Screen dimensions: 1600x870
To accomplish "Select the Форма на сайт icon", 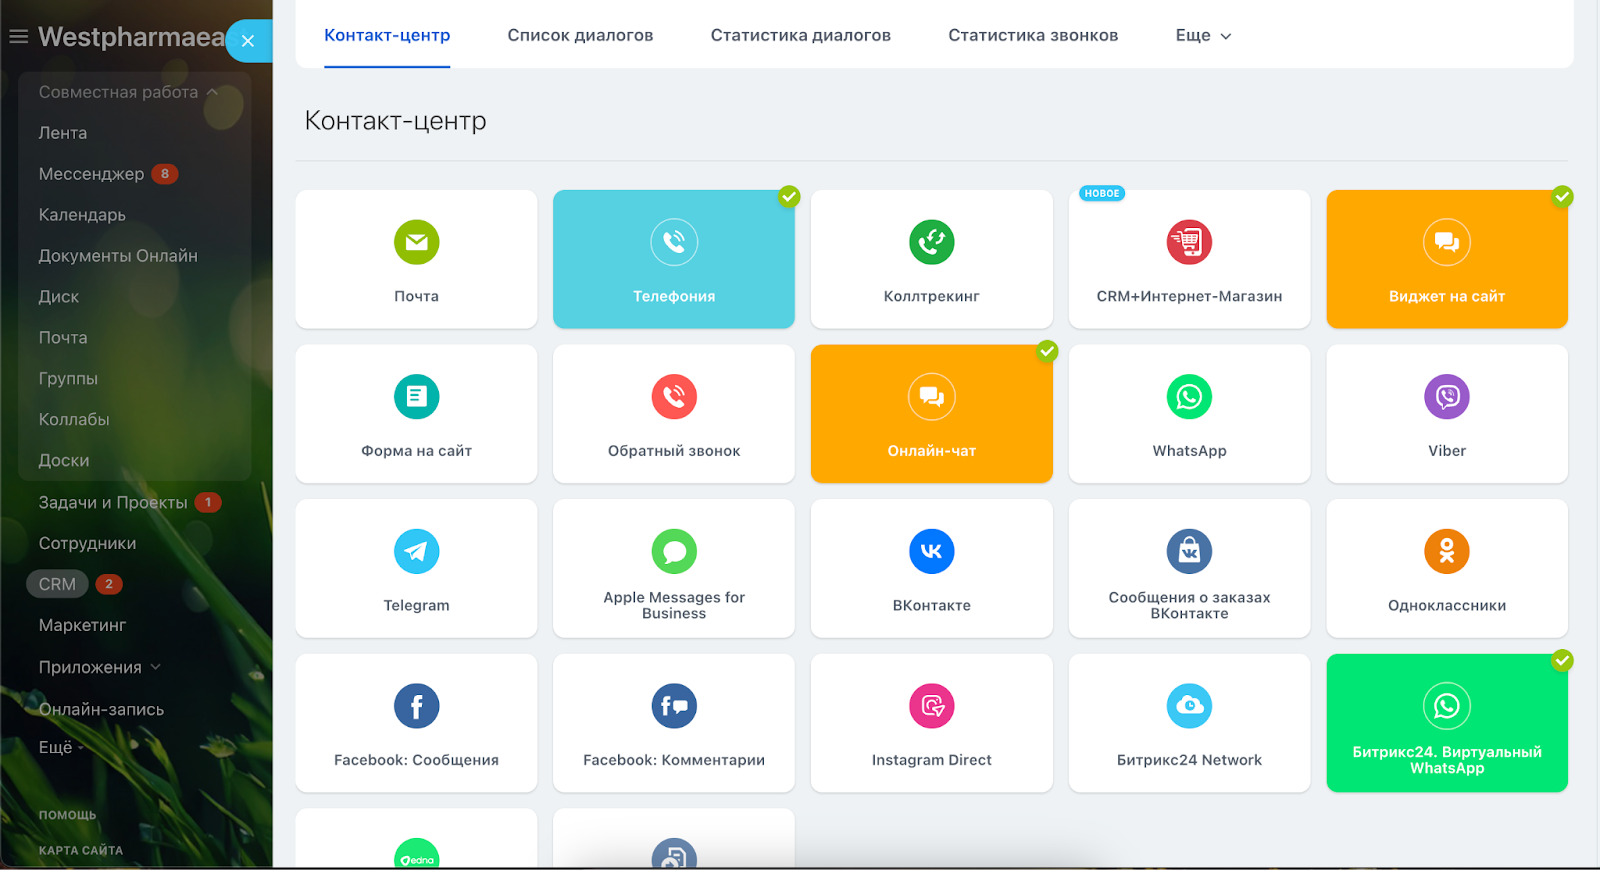I will (416, 397).
